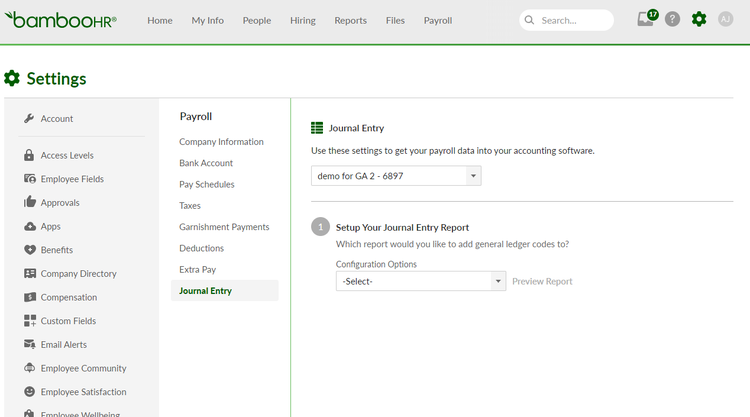Open the Configuration Options select dropdown
This screenshot has height=417, width=750.
[x=421, y=281]
